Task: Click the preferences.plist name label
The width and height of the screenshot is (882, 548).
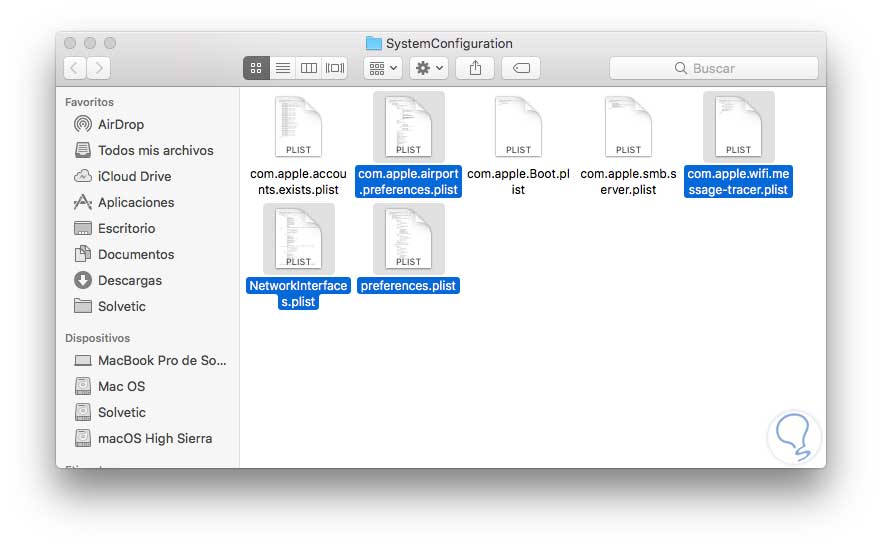Action: tap(408, 286)
